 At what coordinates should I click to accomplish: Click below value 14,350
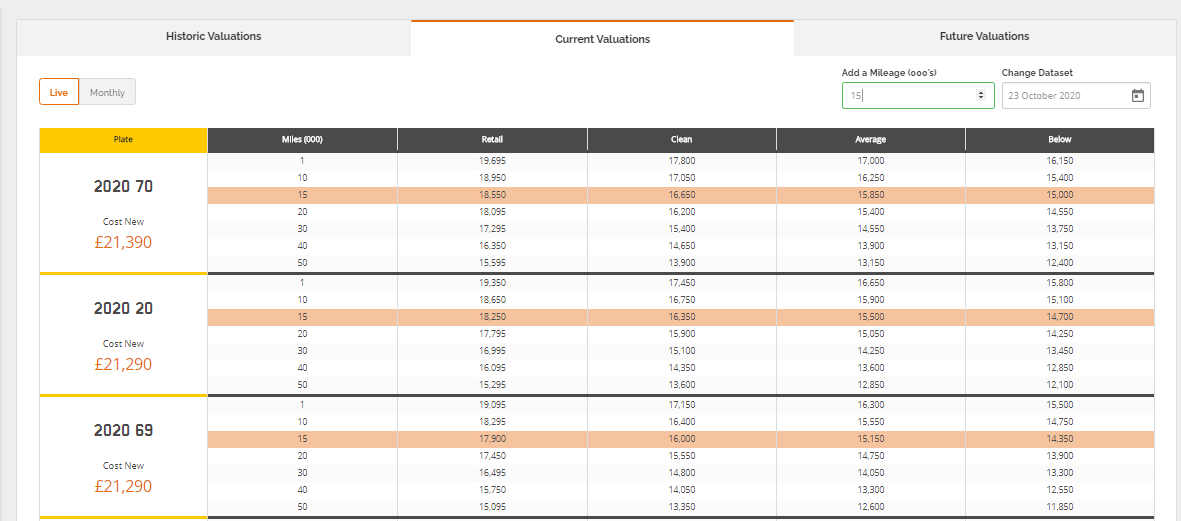(1060, 439)
